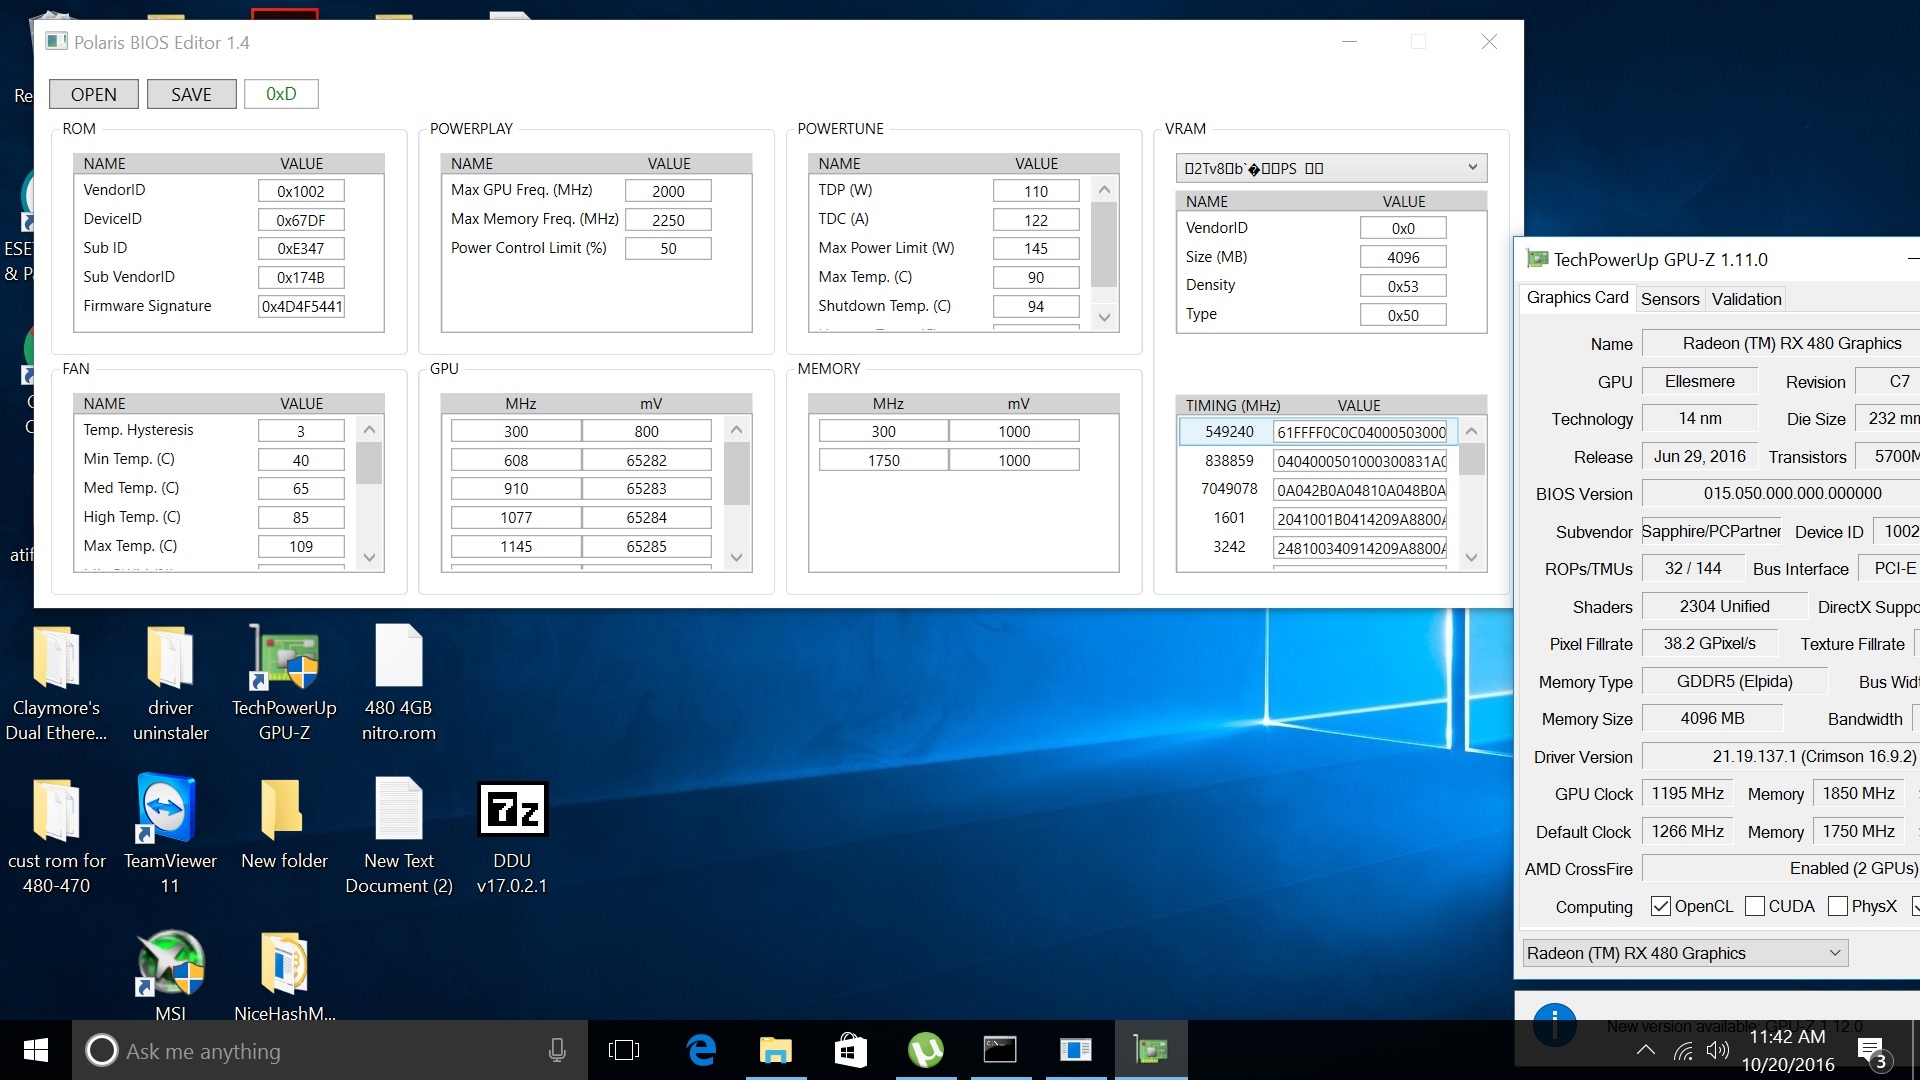The height and width of the screenshot is (1080, 1920).
Task: Click the Max GPU Freq. value field
Action: point(668,191)
